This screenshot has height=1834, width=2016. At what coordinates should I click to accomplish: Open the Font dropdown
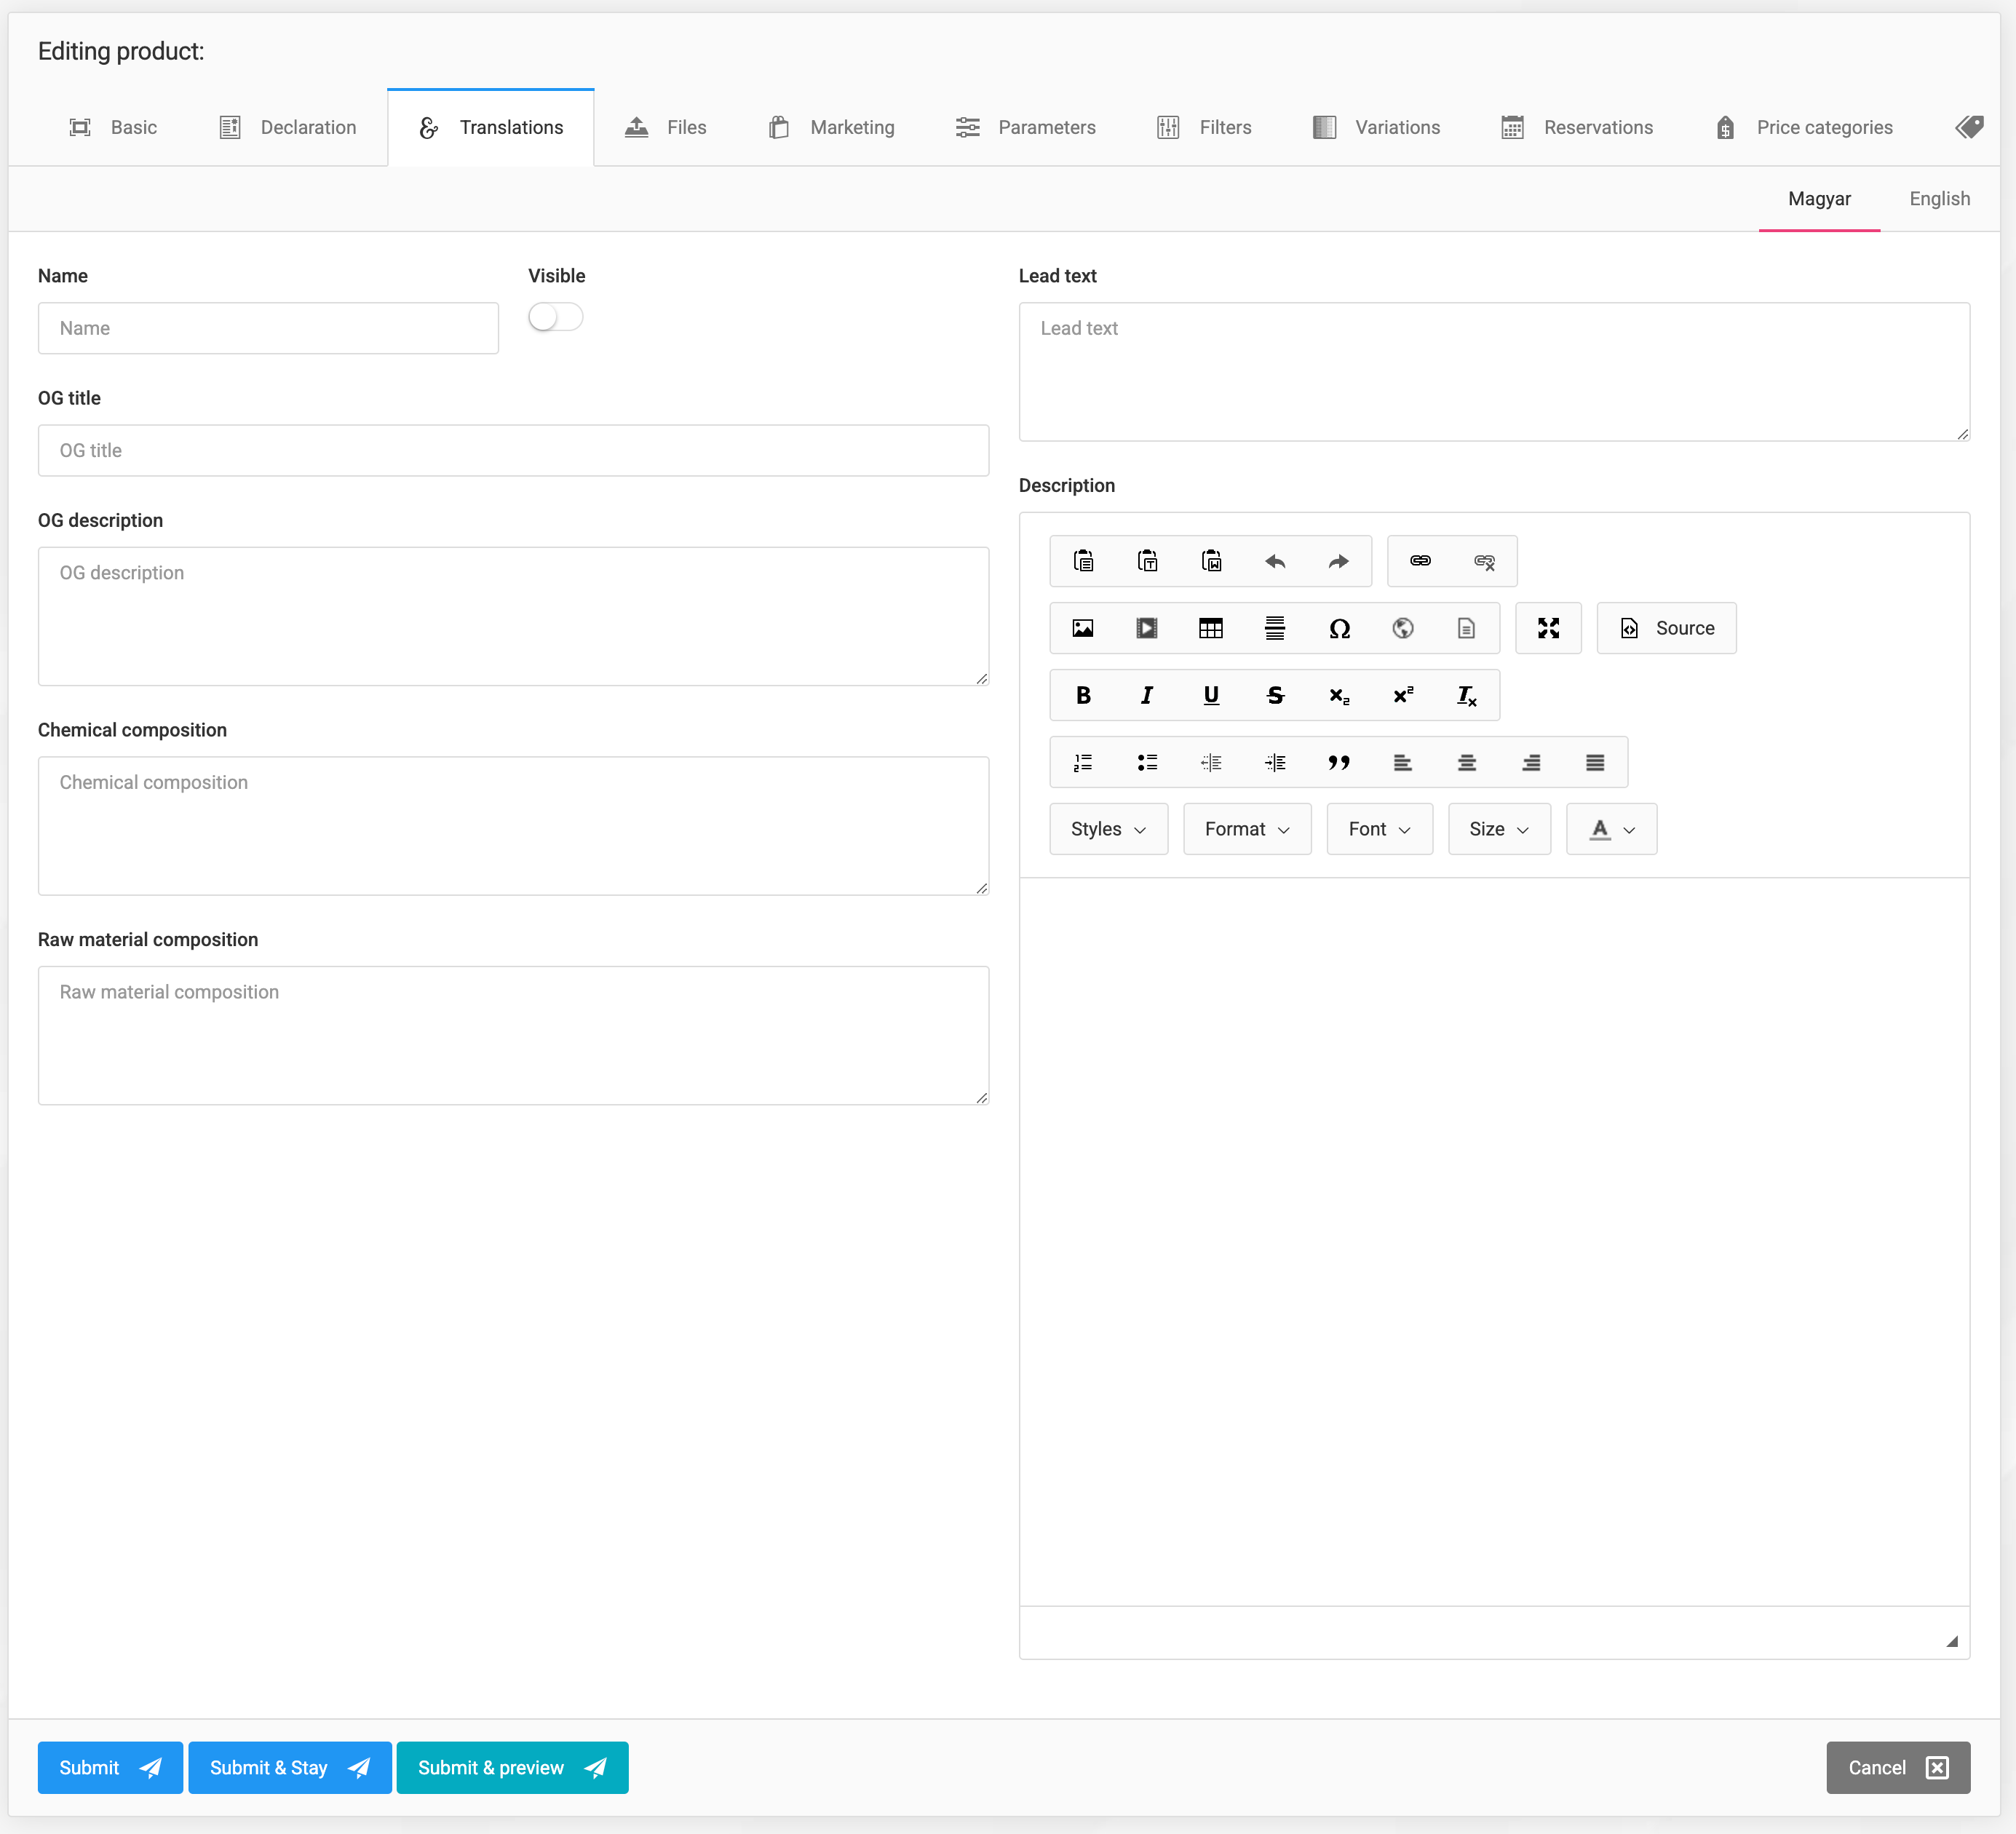pyautogui.click(x=1378, y=829)
